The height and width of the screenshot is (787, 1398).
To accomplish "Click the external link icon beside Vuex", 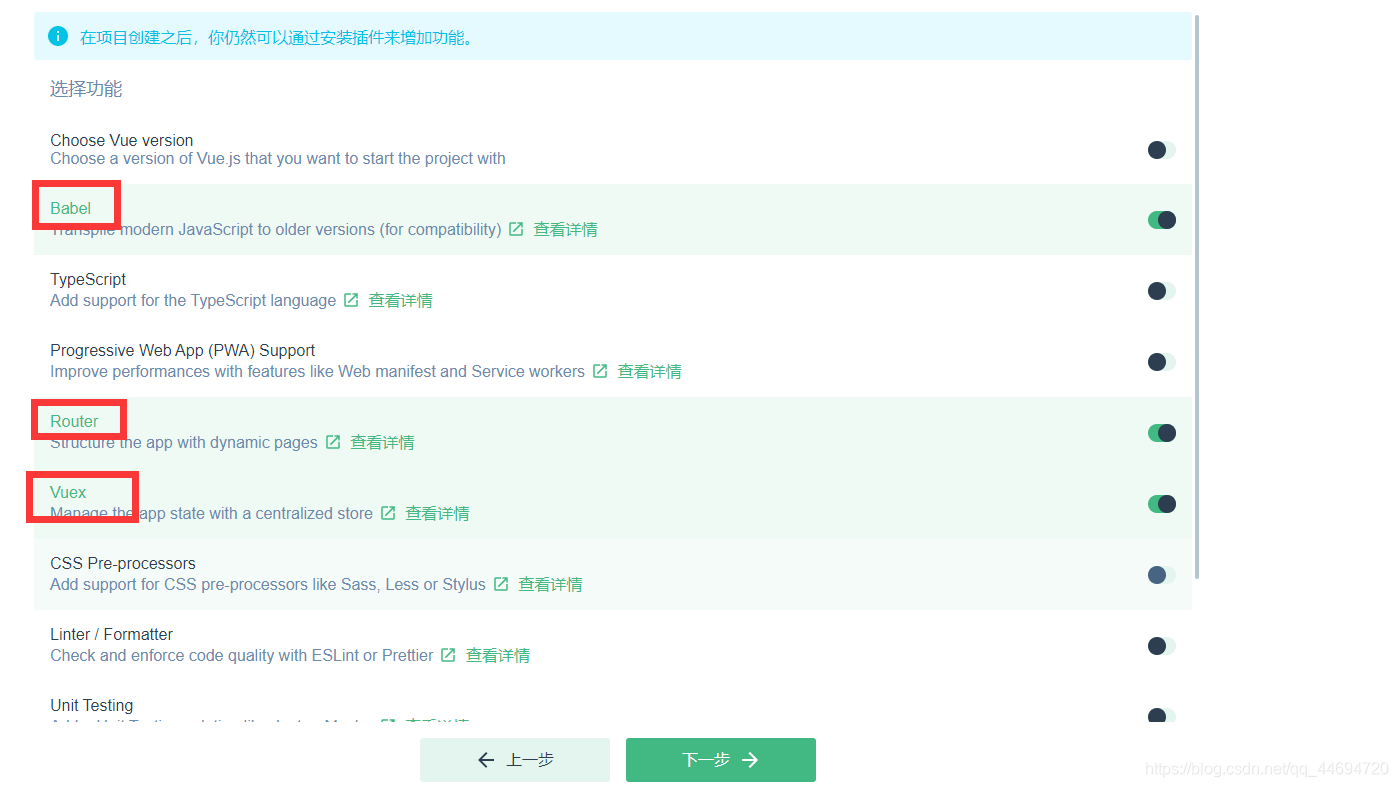I will pyautogui.click(x=388, y=513).
